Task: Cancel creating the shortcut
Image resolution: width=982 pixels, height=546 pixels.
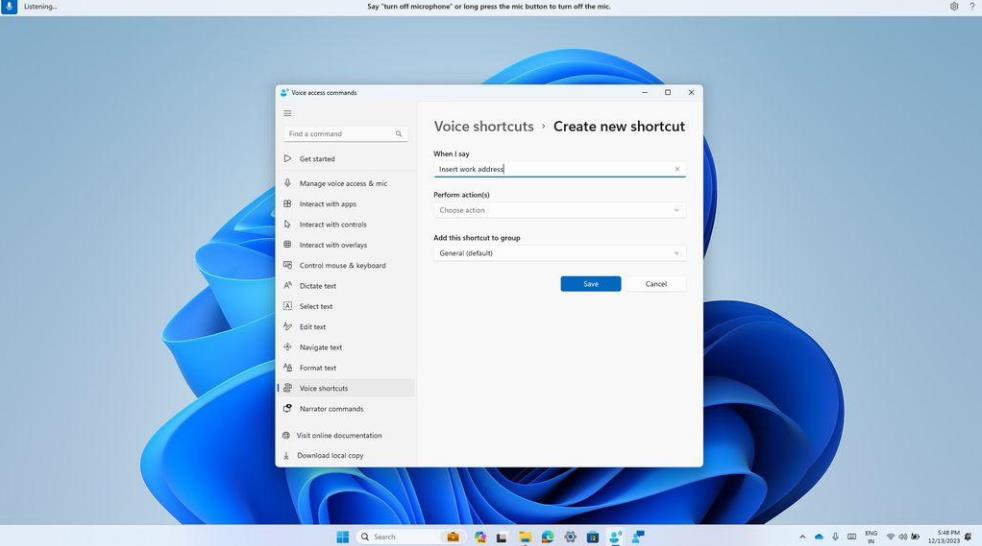Action: point(656,284)
